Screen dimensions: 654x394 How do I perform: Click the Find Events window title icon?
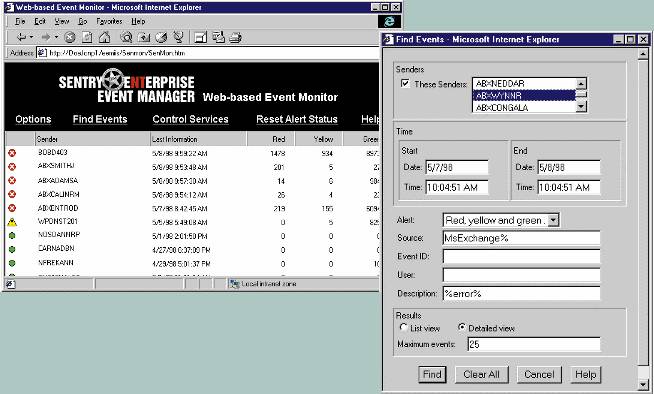coord(388,40)
